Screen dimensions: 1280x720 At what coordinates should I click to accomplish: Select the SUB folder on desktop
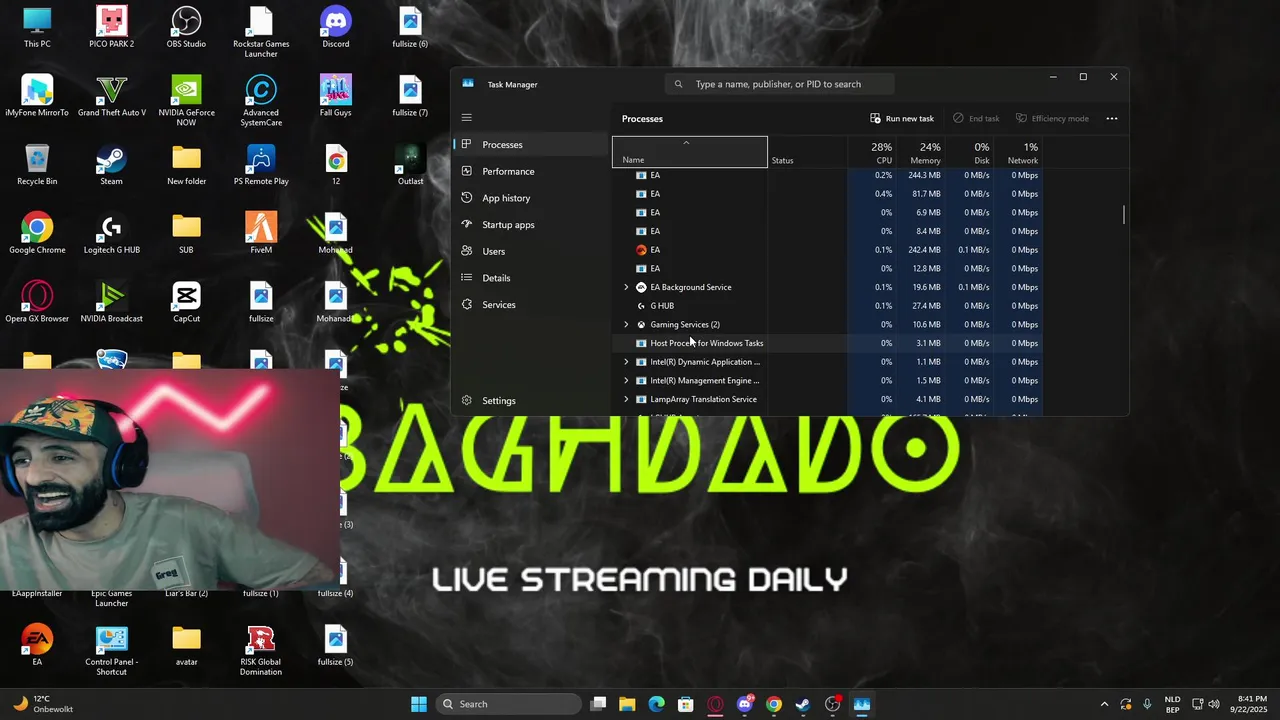coord(186,233)
